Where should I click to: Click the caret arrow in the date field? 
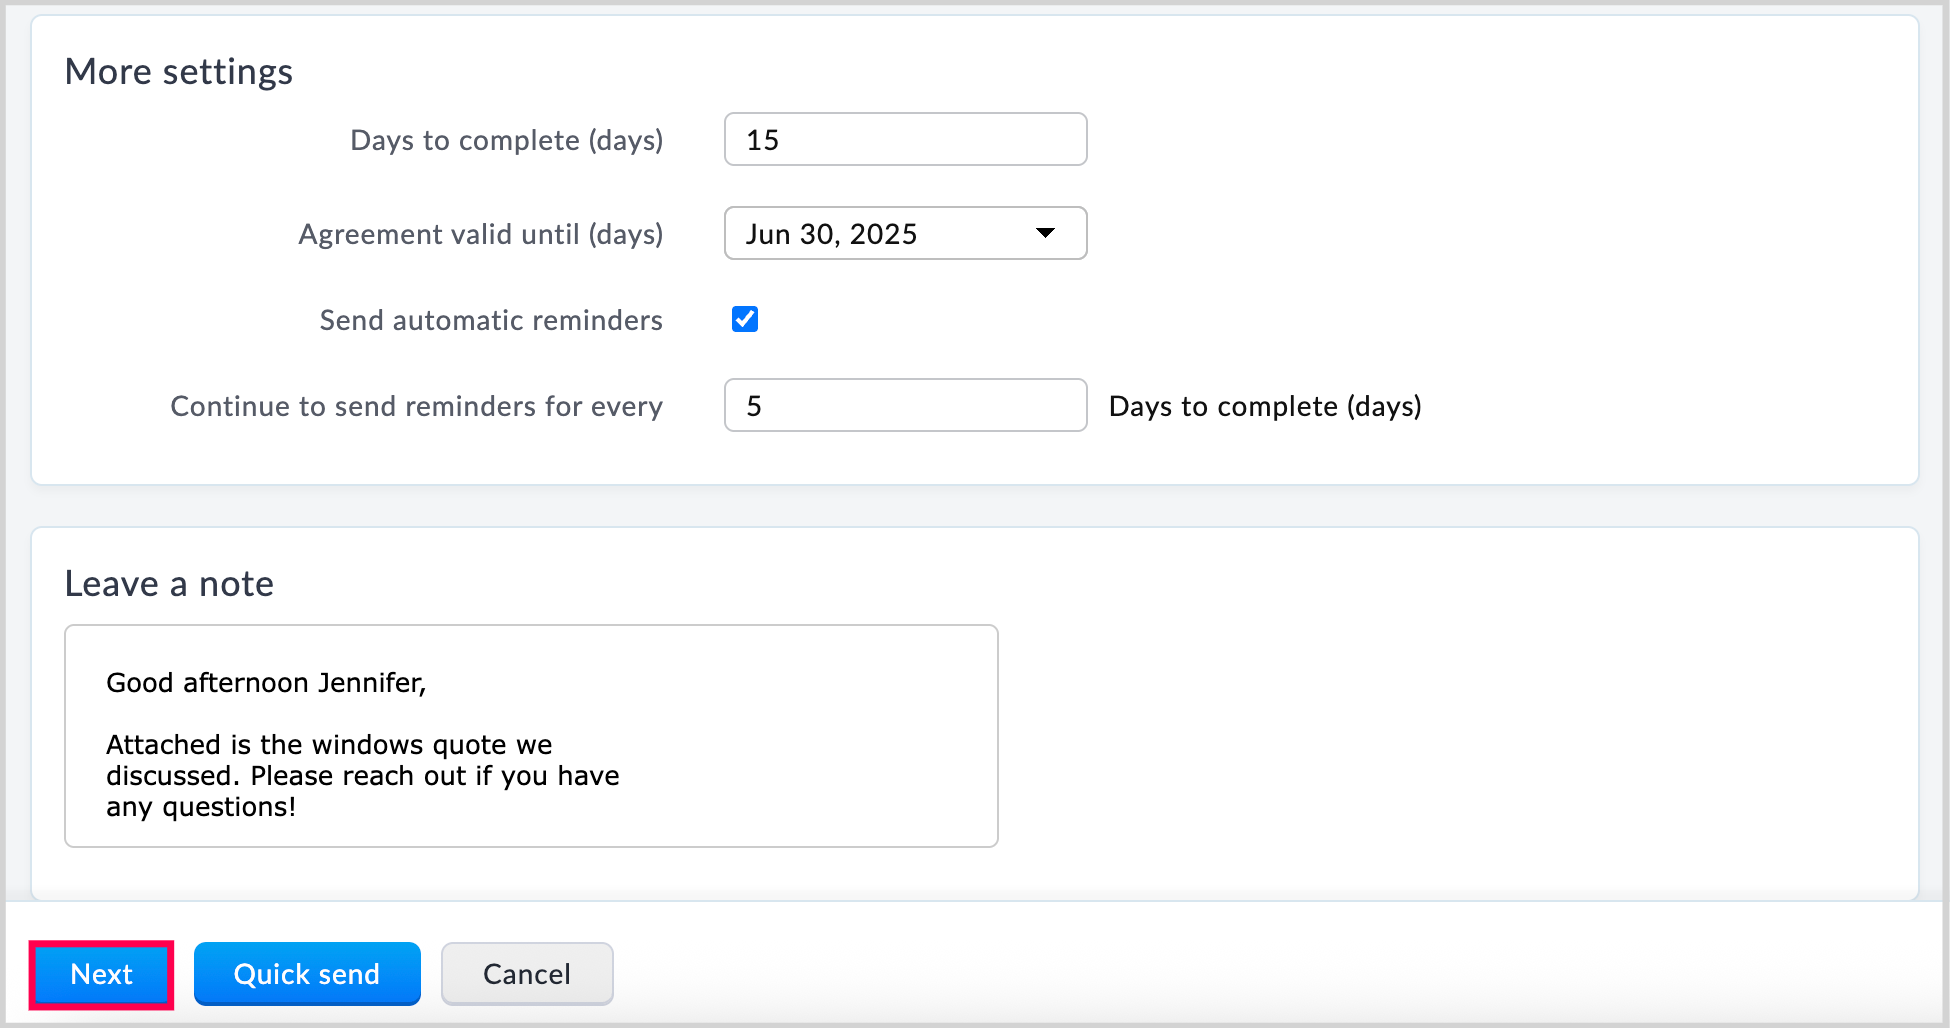click(1045, 233)
